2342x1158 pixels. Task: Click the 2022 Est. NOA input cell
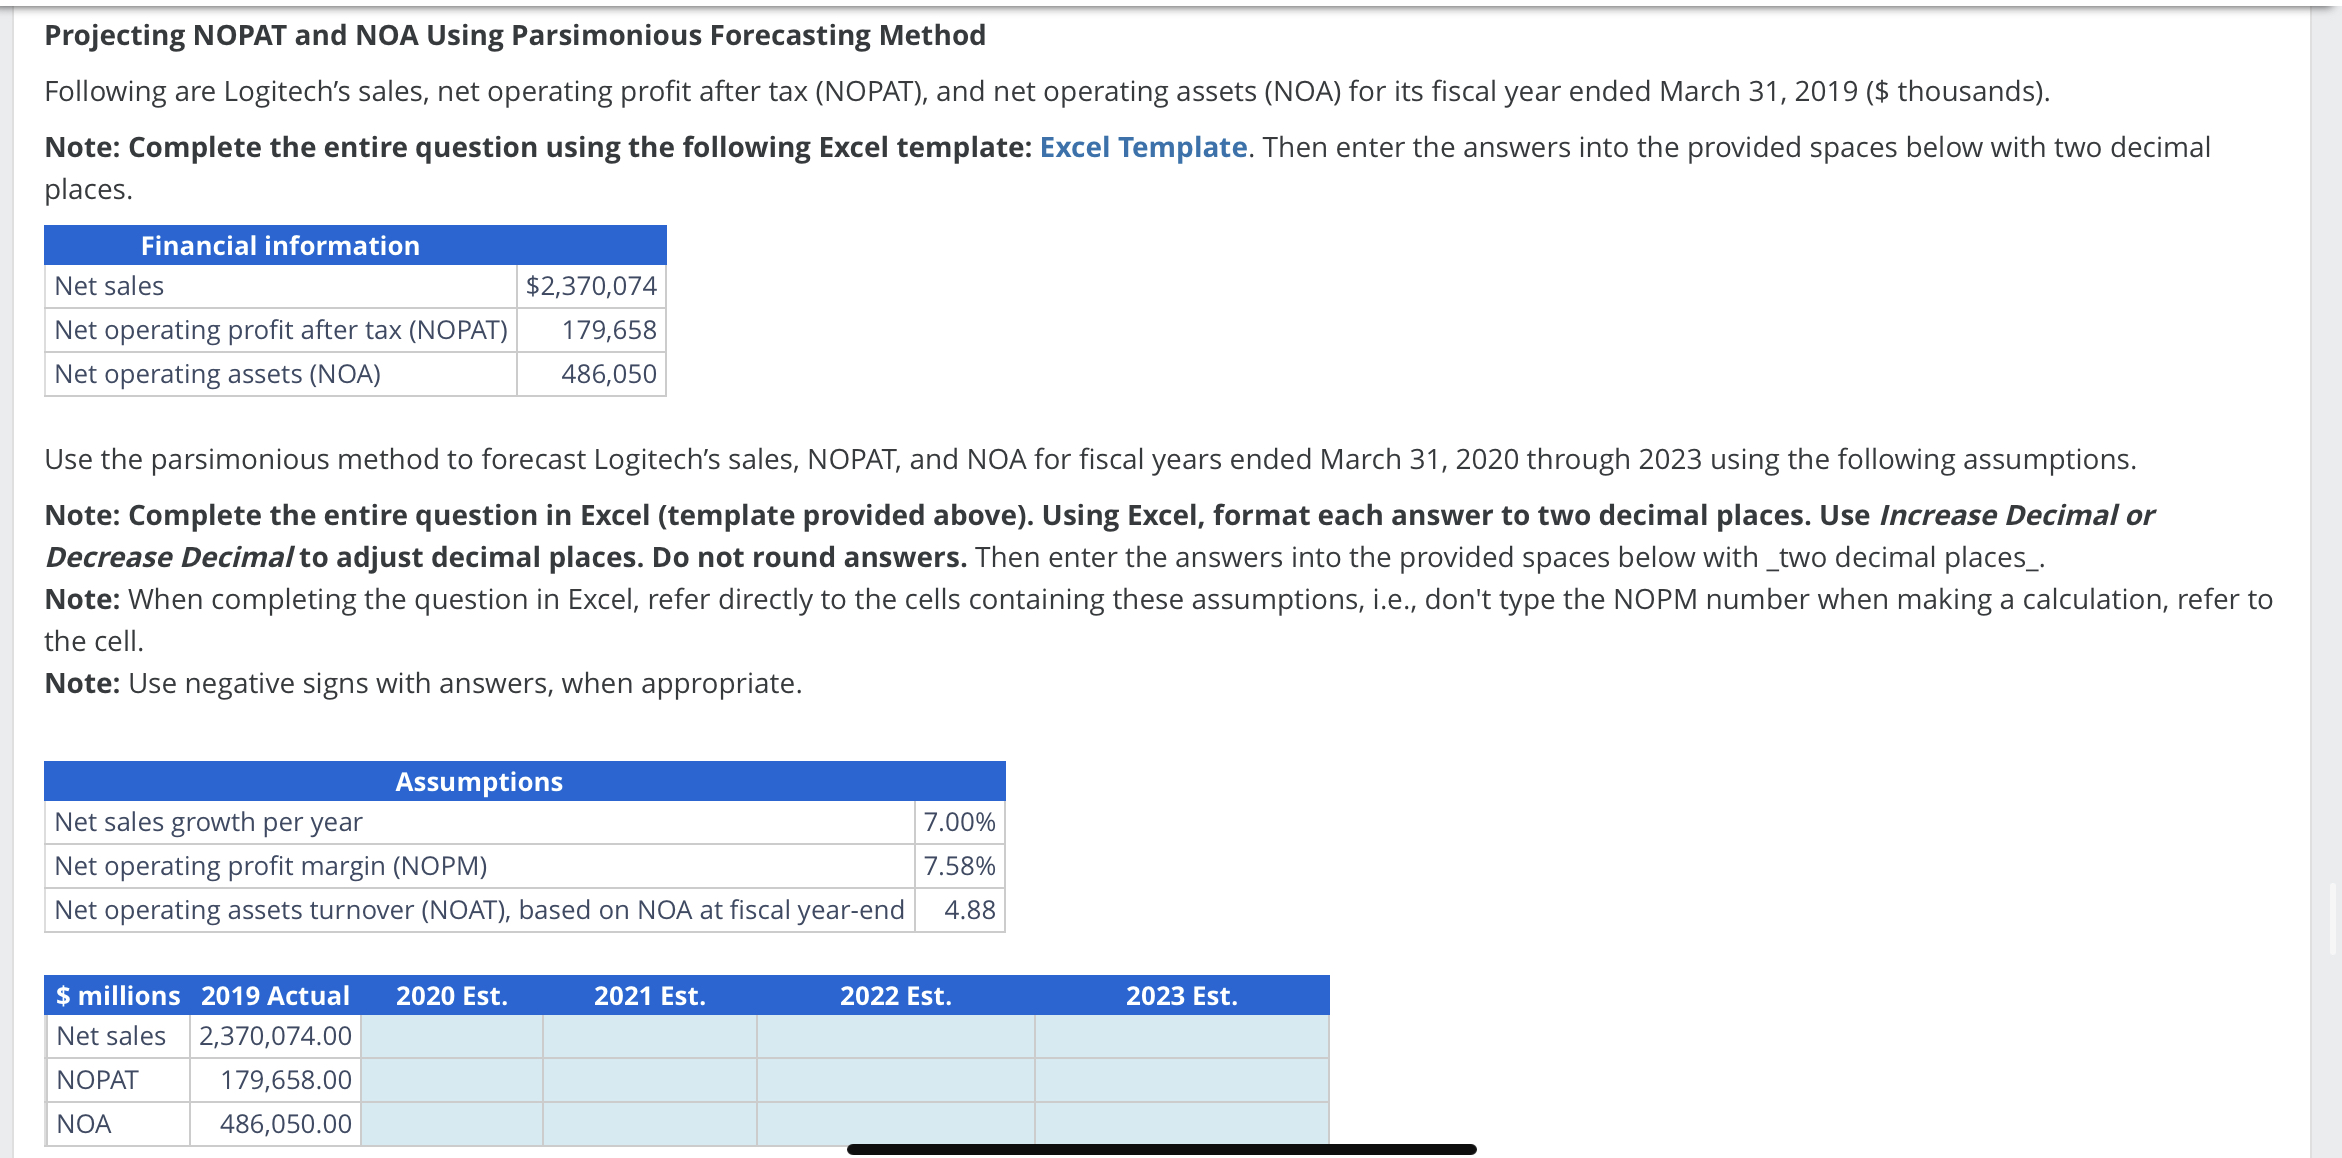click(893, 1123)
